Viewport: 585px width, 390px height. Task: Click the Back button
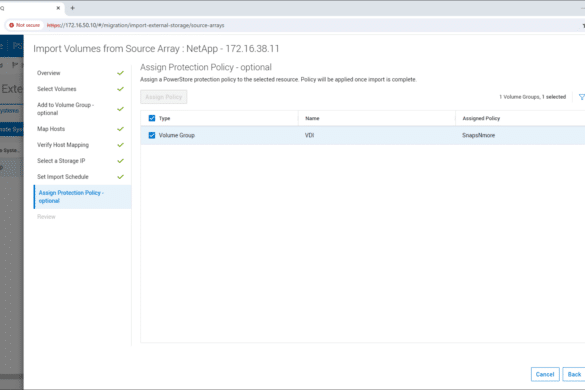click(574, 374)
